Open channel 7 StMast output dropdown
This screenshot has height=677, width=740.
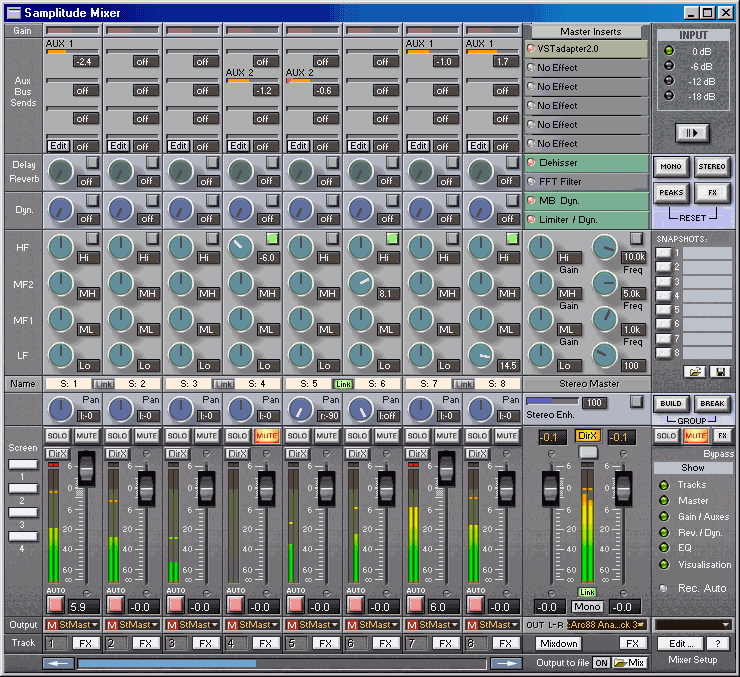[432, 625]
